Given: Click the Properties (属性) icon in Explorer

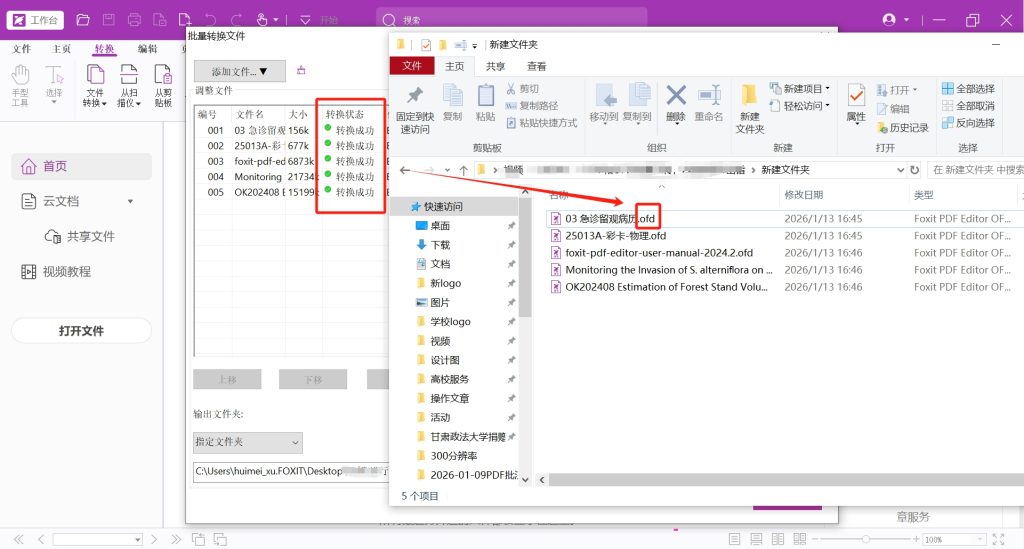Looking at the screenshot, I should 856,102.
